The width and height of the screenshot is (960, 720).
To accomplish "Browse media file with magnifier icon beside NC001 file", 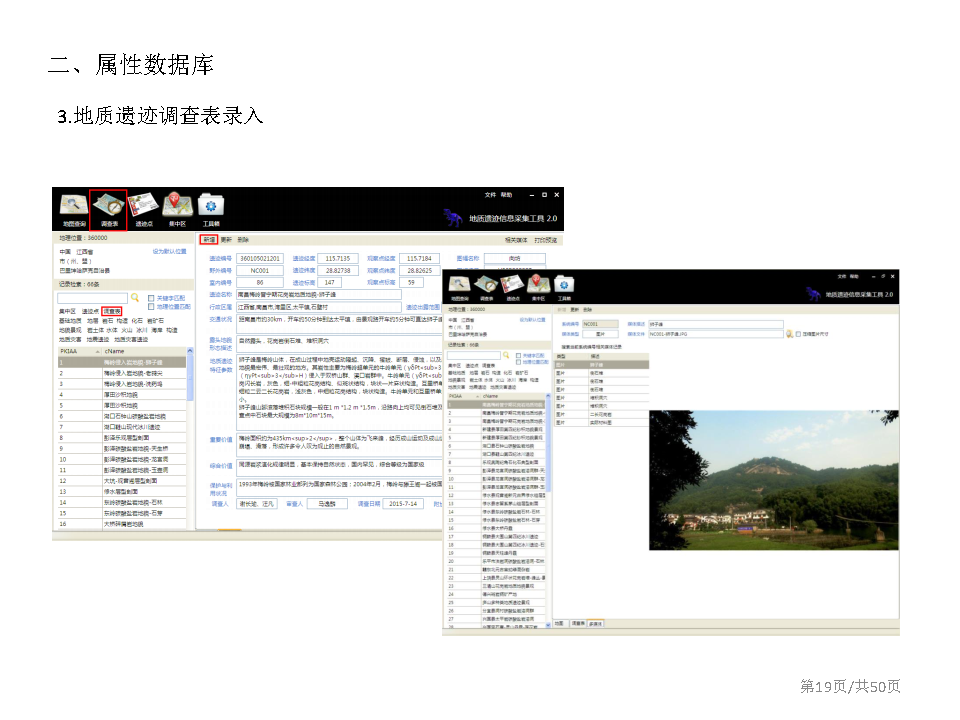I will click(x=789, y=334).
